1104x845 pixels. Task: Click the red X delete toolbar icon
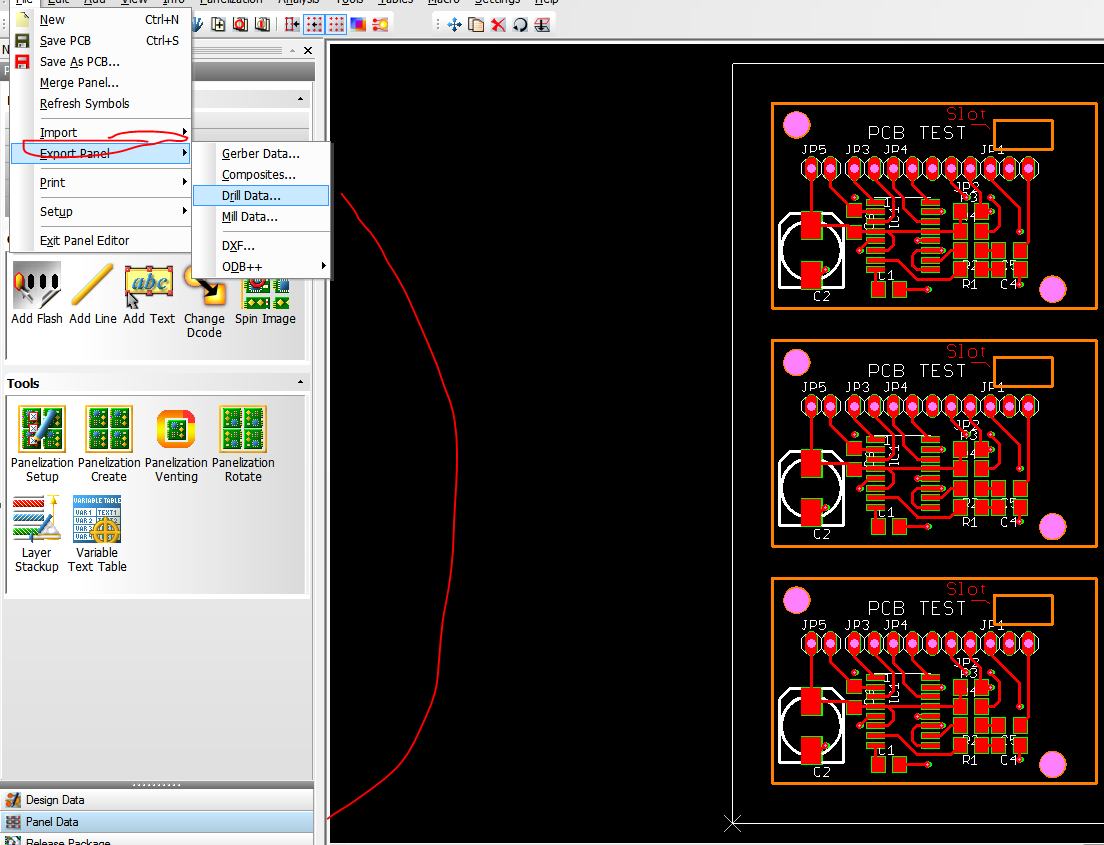click(498, 25)
